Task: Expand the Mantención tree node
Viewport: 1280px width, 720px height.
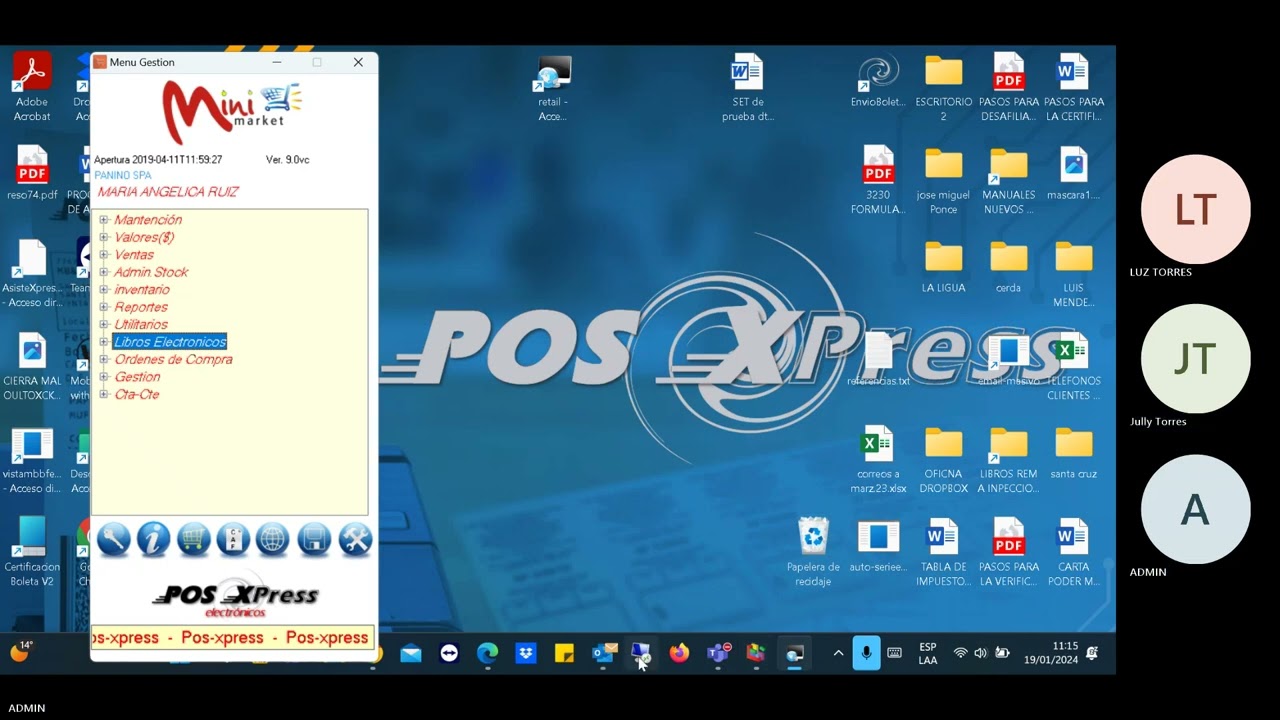Action: point(103,220)
